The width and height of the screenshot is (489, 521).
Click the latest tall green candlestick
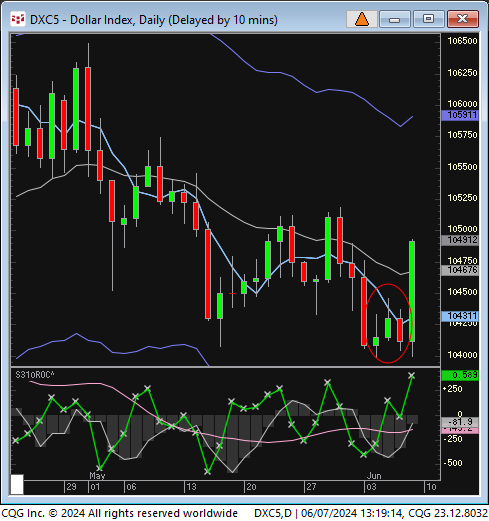(x=412, y=291)
